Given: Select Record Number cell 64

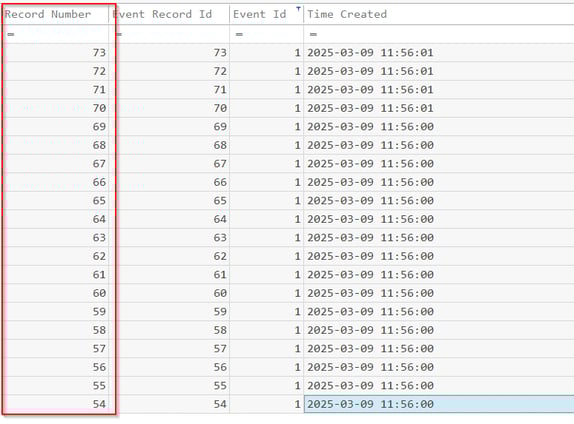Looking at the screenshot, I should point(55,219).
